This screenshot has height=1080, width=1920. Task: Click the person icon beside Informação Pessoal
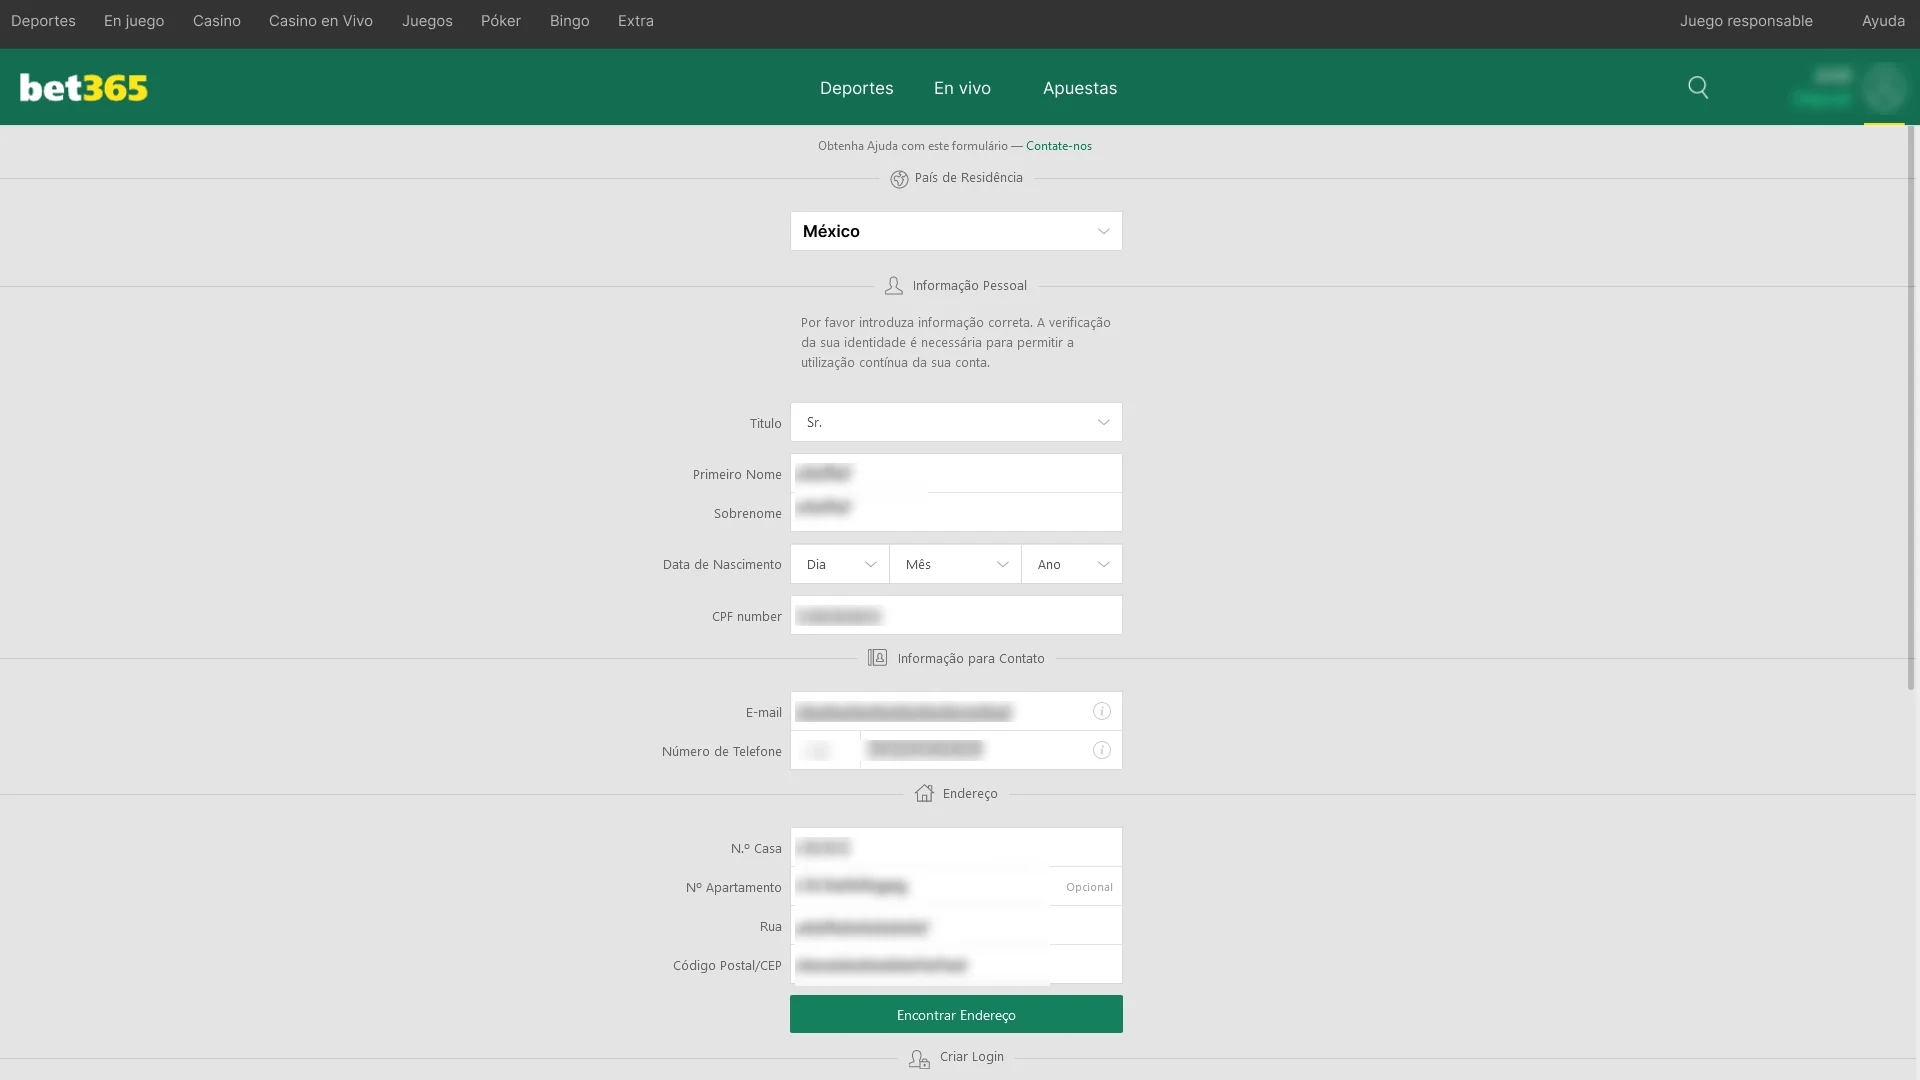point(893,285)
